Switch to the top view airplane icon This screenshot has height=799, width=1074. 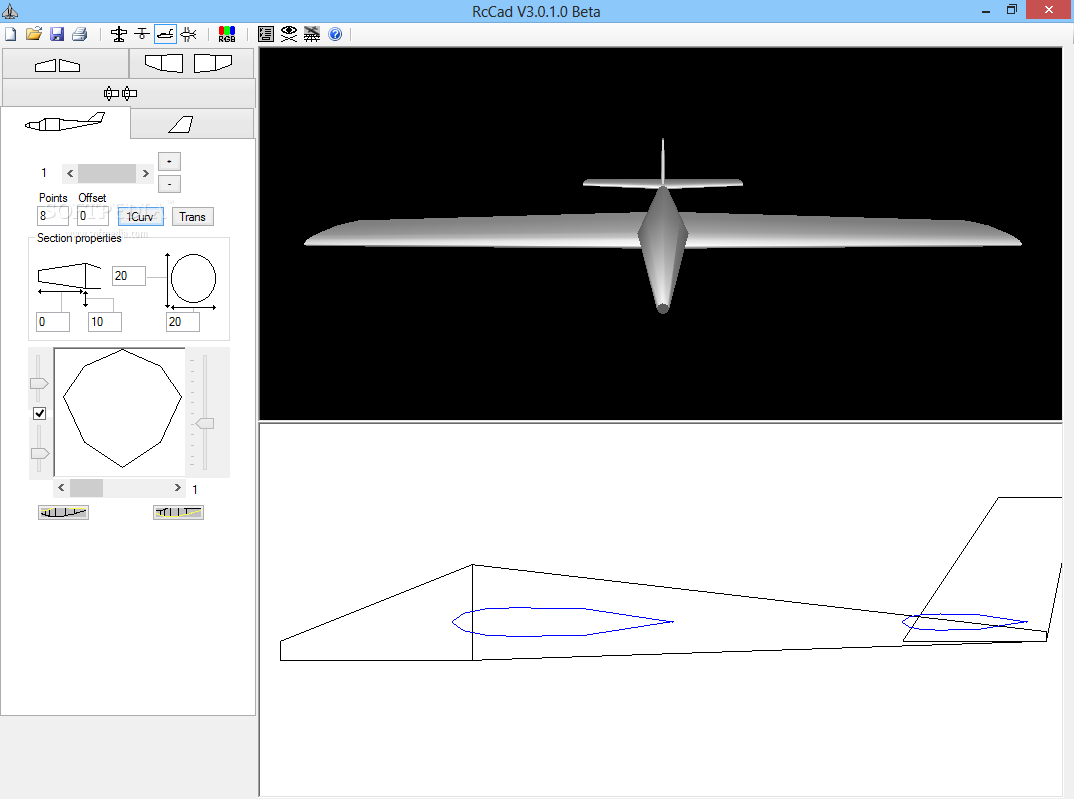(118, 34)
